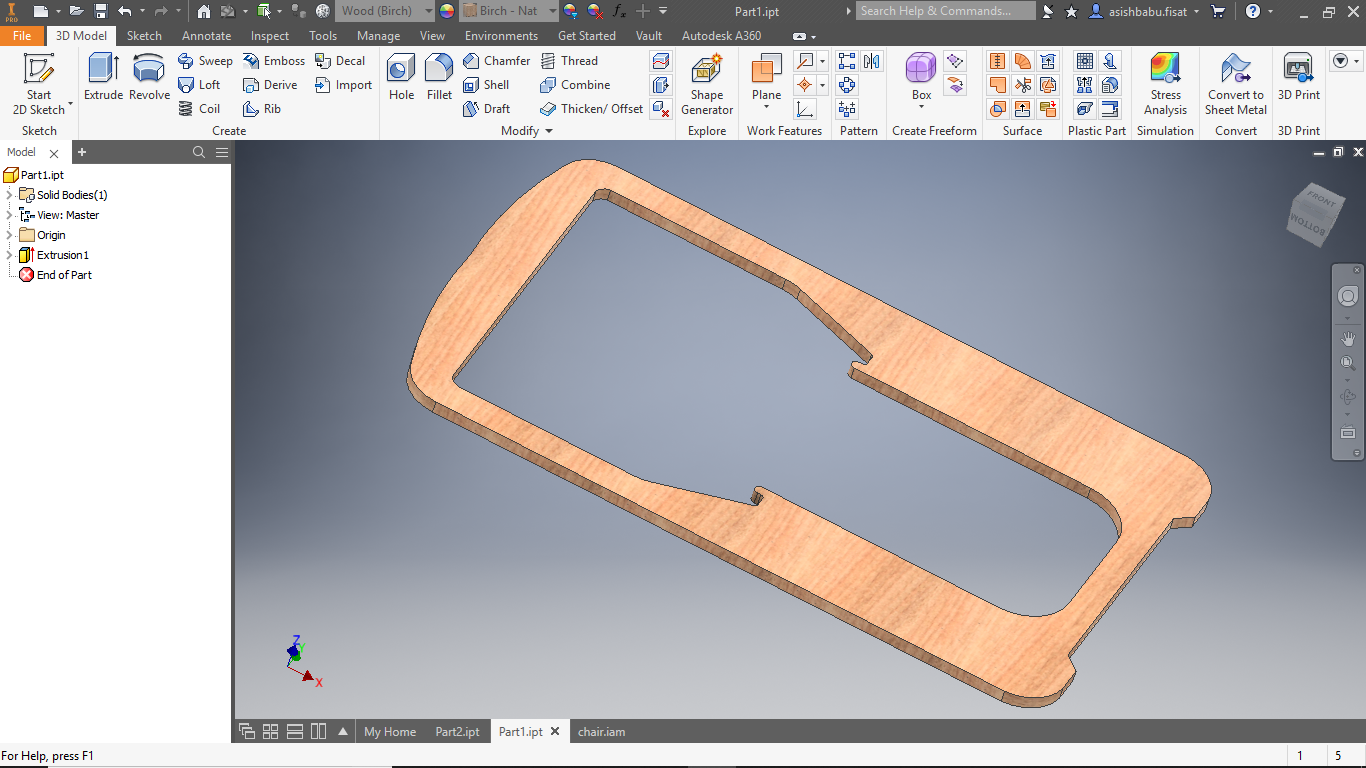Select the Revolve tool
The height and width of the screenshot is (768, 1366).
click(149, 78)
